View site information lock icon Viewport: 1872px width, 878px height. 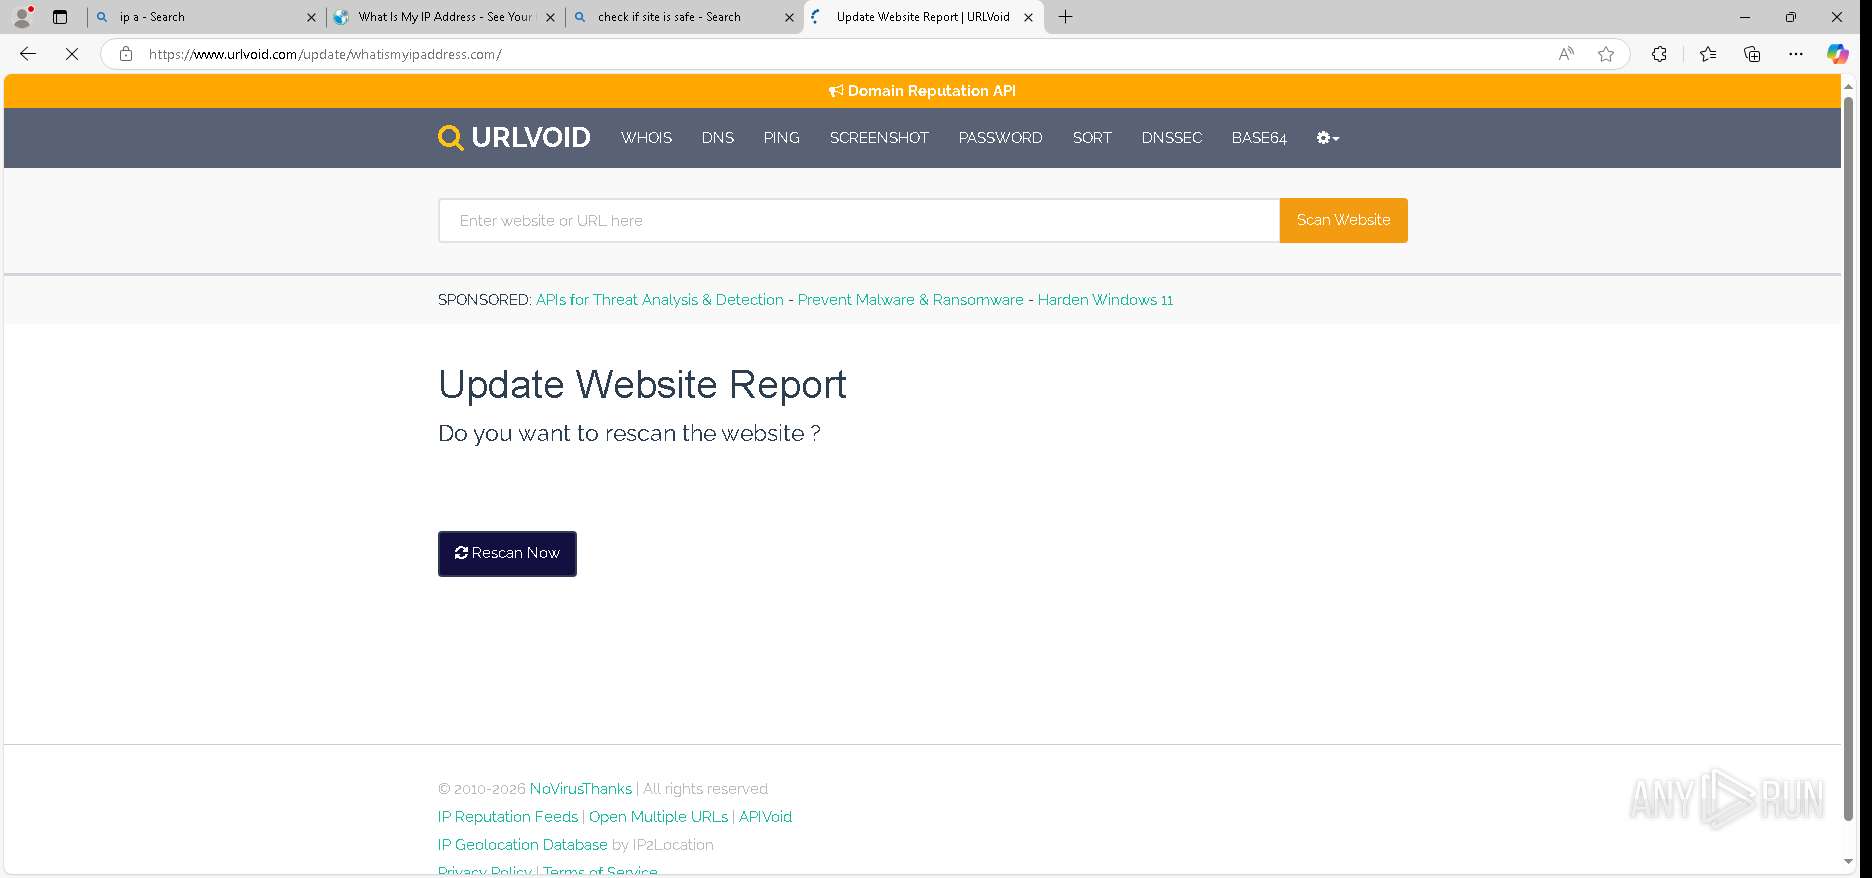pos(126,54)
